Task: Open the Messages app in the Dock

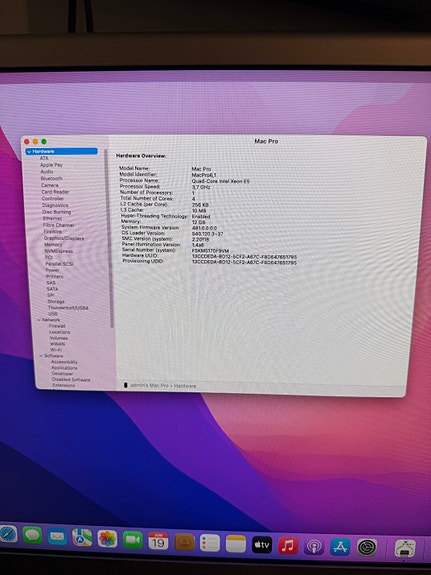Action: click(32, 535)
